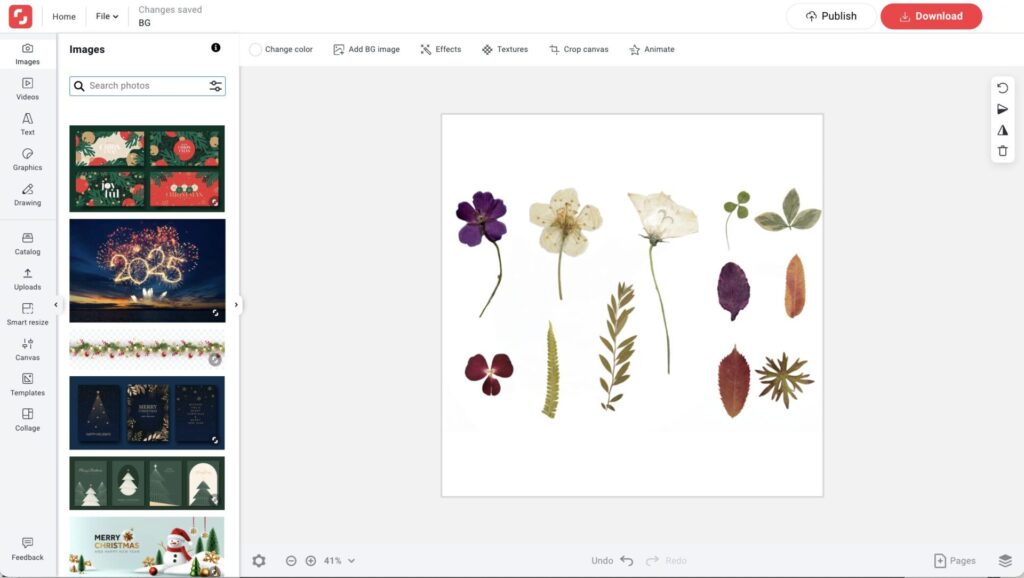Open the Text tool in sidebar

pyautogui.click(x=28, y=124)
